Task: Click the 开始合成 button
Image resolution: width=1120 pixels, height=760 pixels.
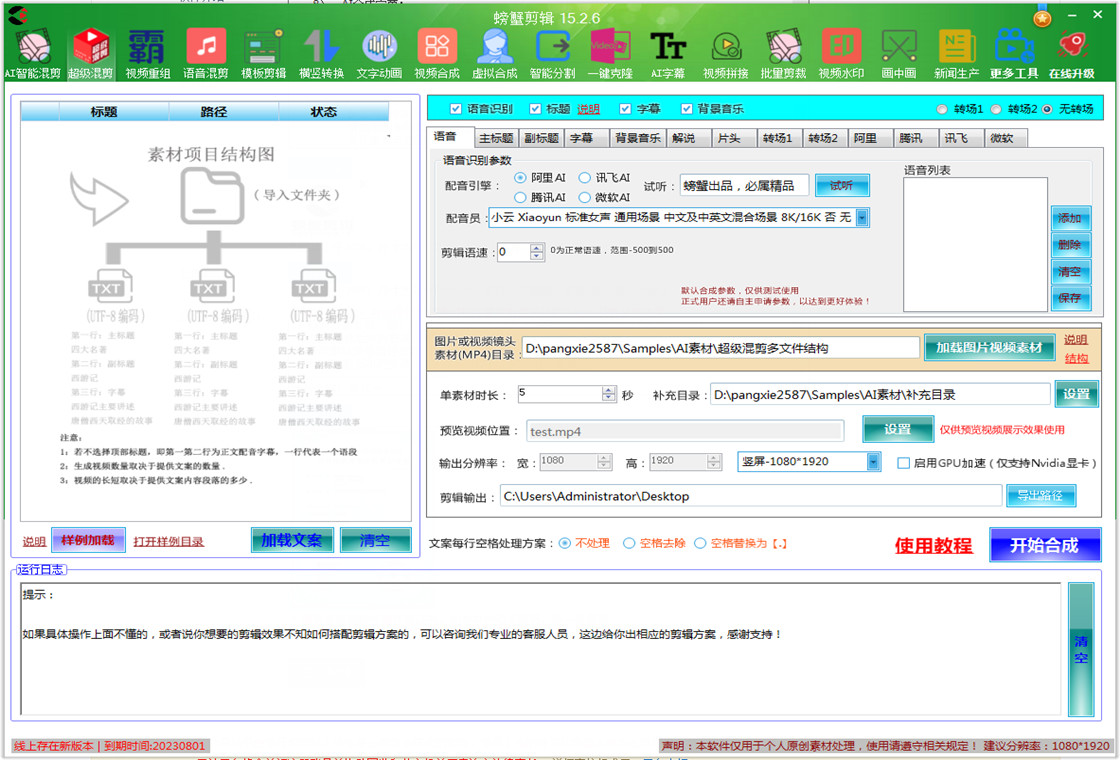Action: click(1044, 546)
